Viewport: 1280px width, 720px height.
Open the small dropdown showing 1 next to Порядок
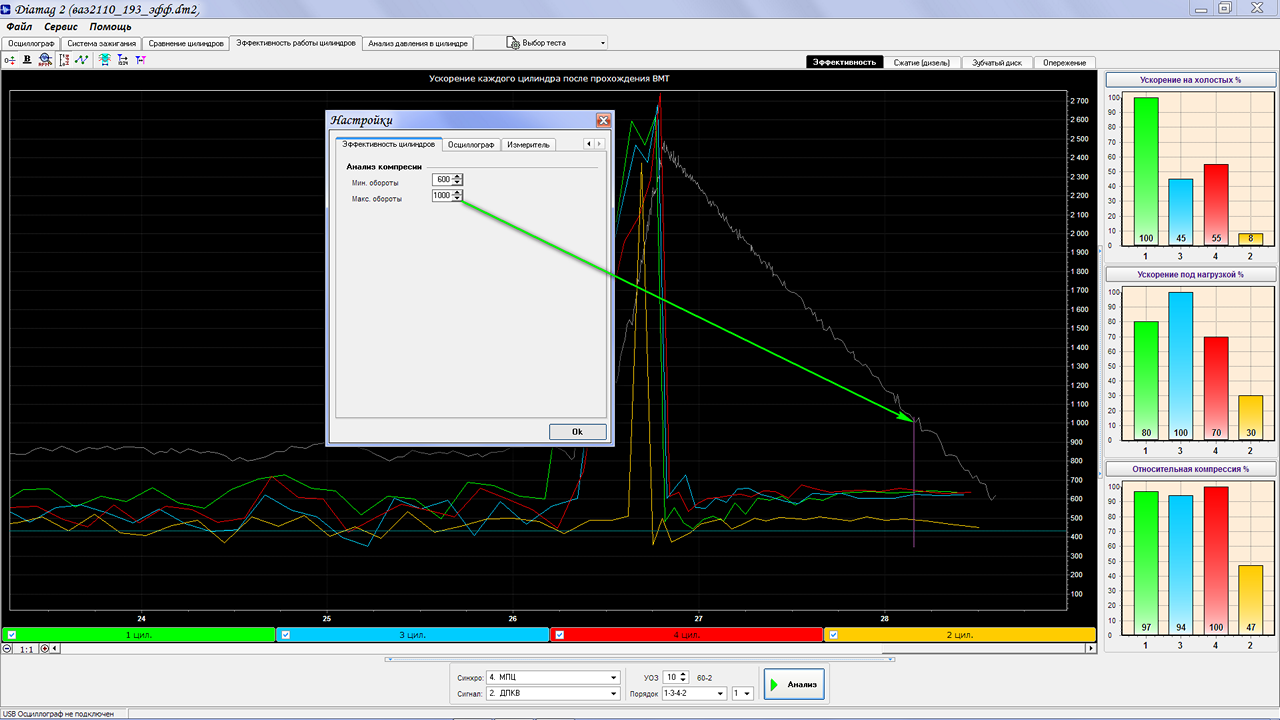tap(742, 693)
